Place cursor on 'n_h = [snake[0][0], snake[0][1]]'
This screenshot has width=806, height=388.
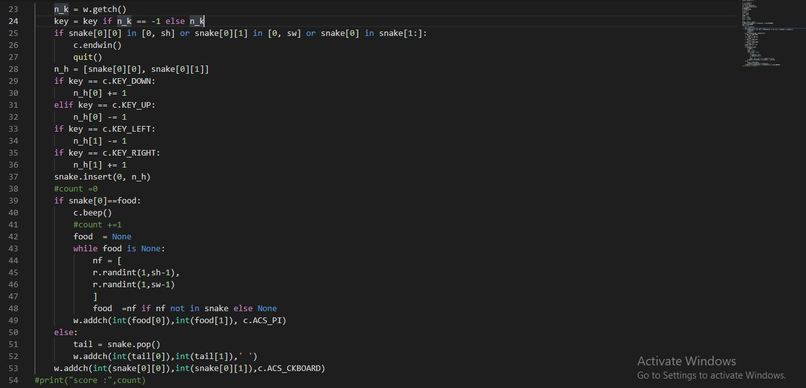pyautogui.click(x=131, y=69)
